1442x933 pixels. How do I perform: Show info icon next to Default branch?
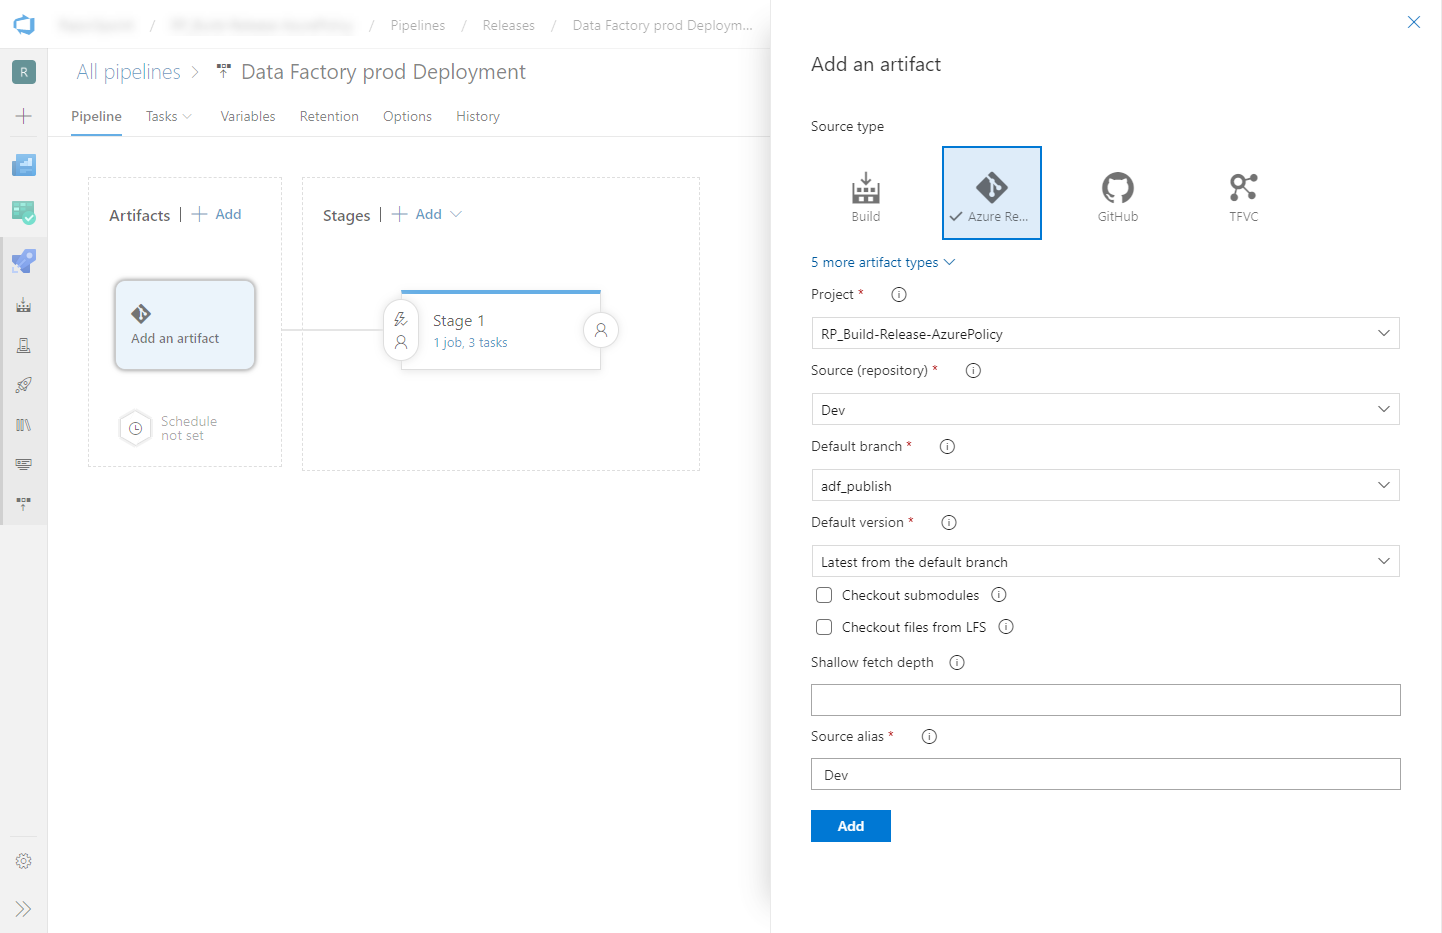coord(947,446)
